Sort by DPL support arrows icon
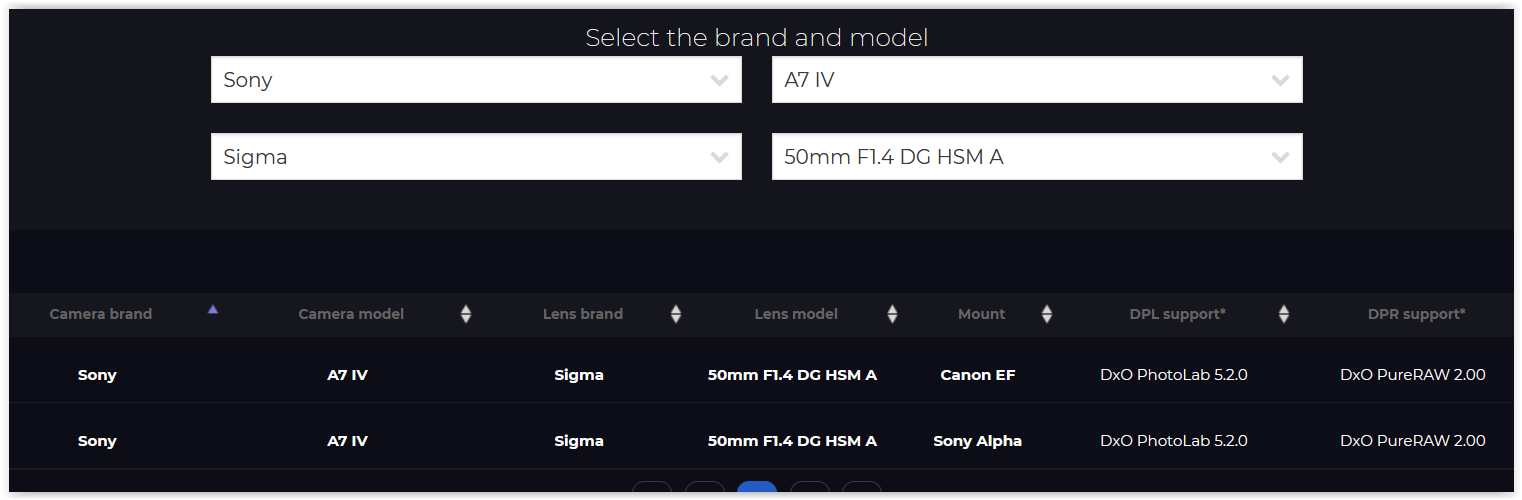 tap(1284, 314)
